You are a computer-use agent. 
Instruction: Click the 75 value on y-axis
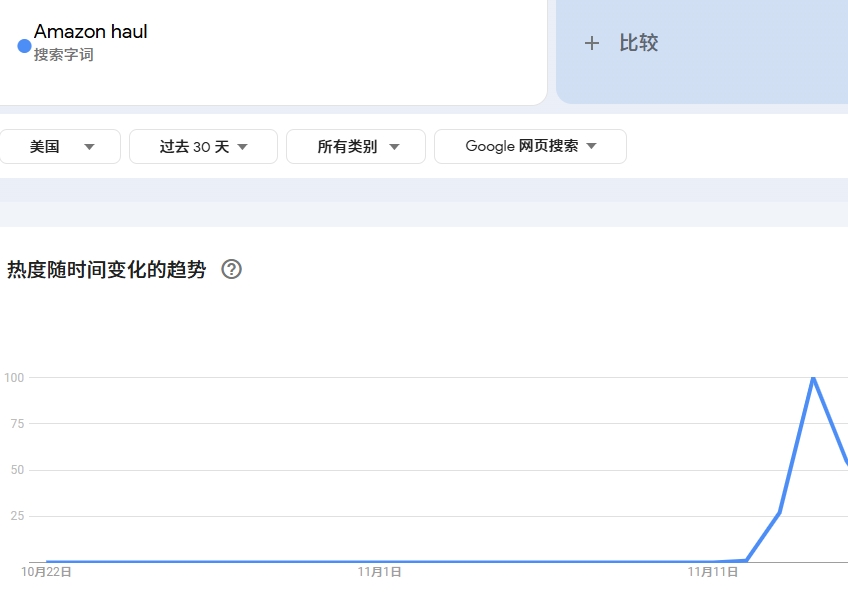coord(17,424)
